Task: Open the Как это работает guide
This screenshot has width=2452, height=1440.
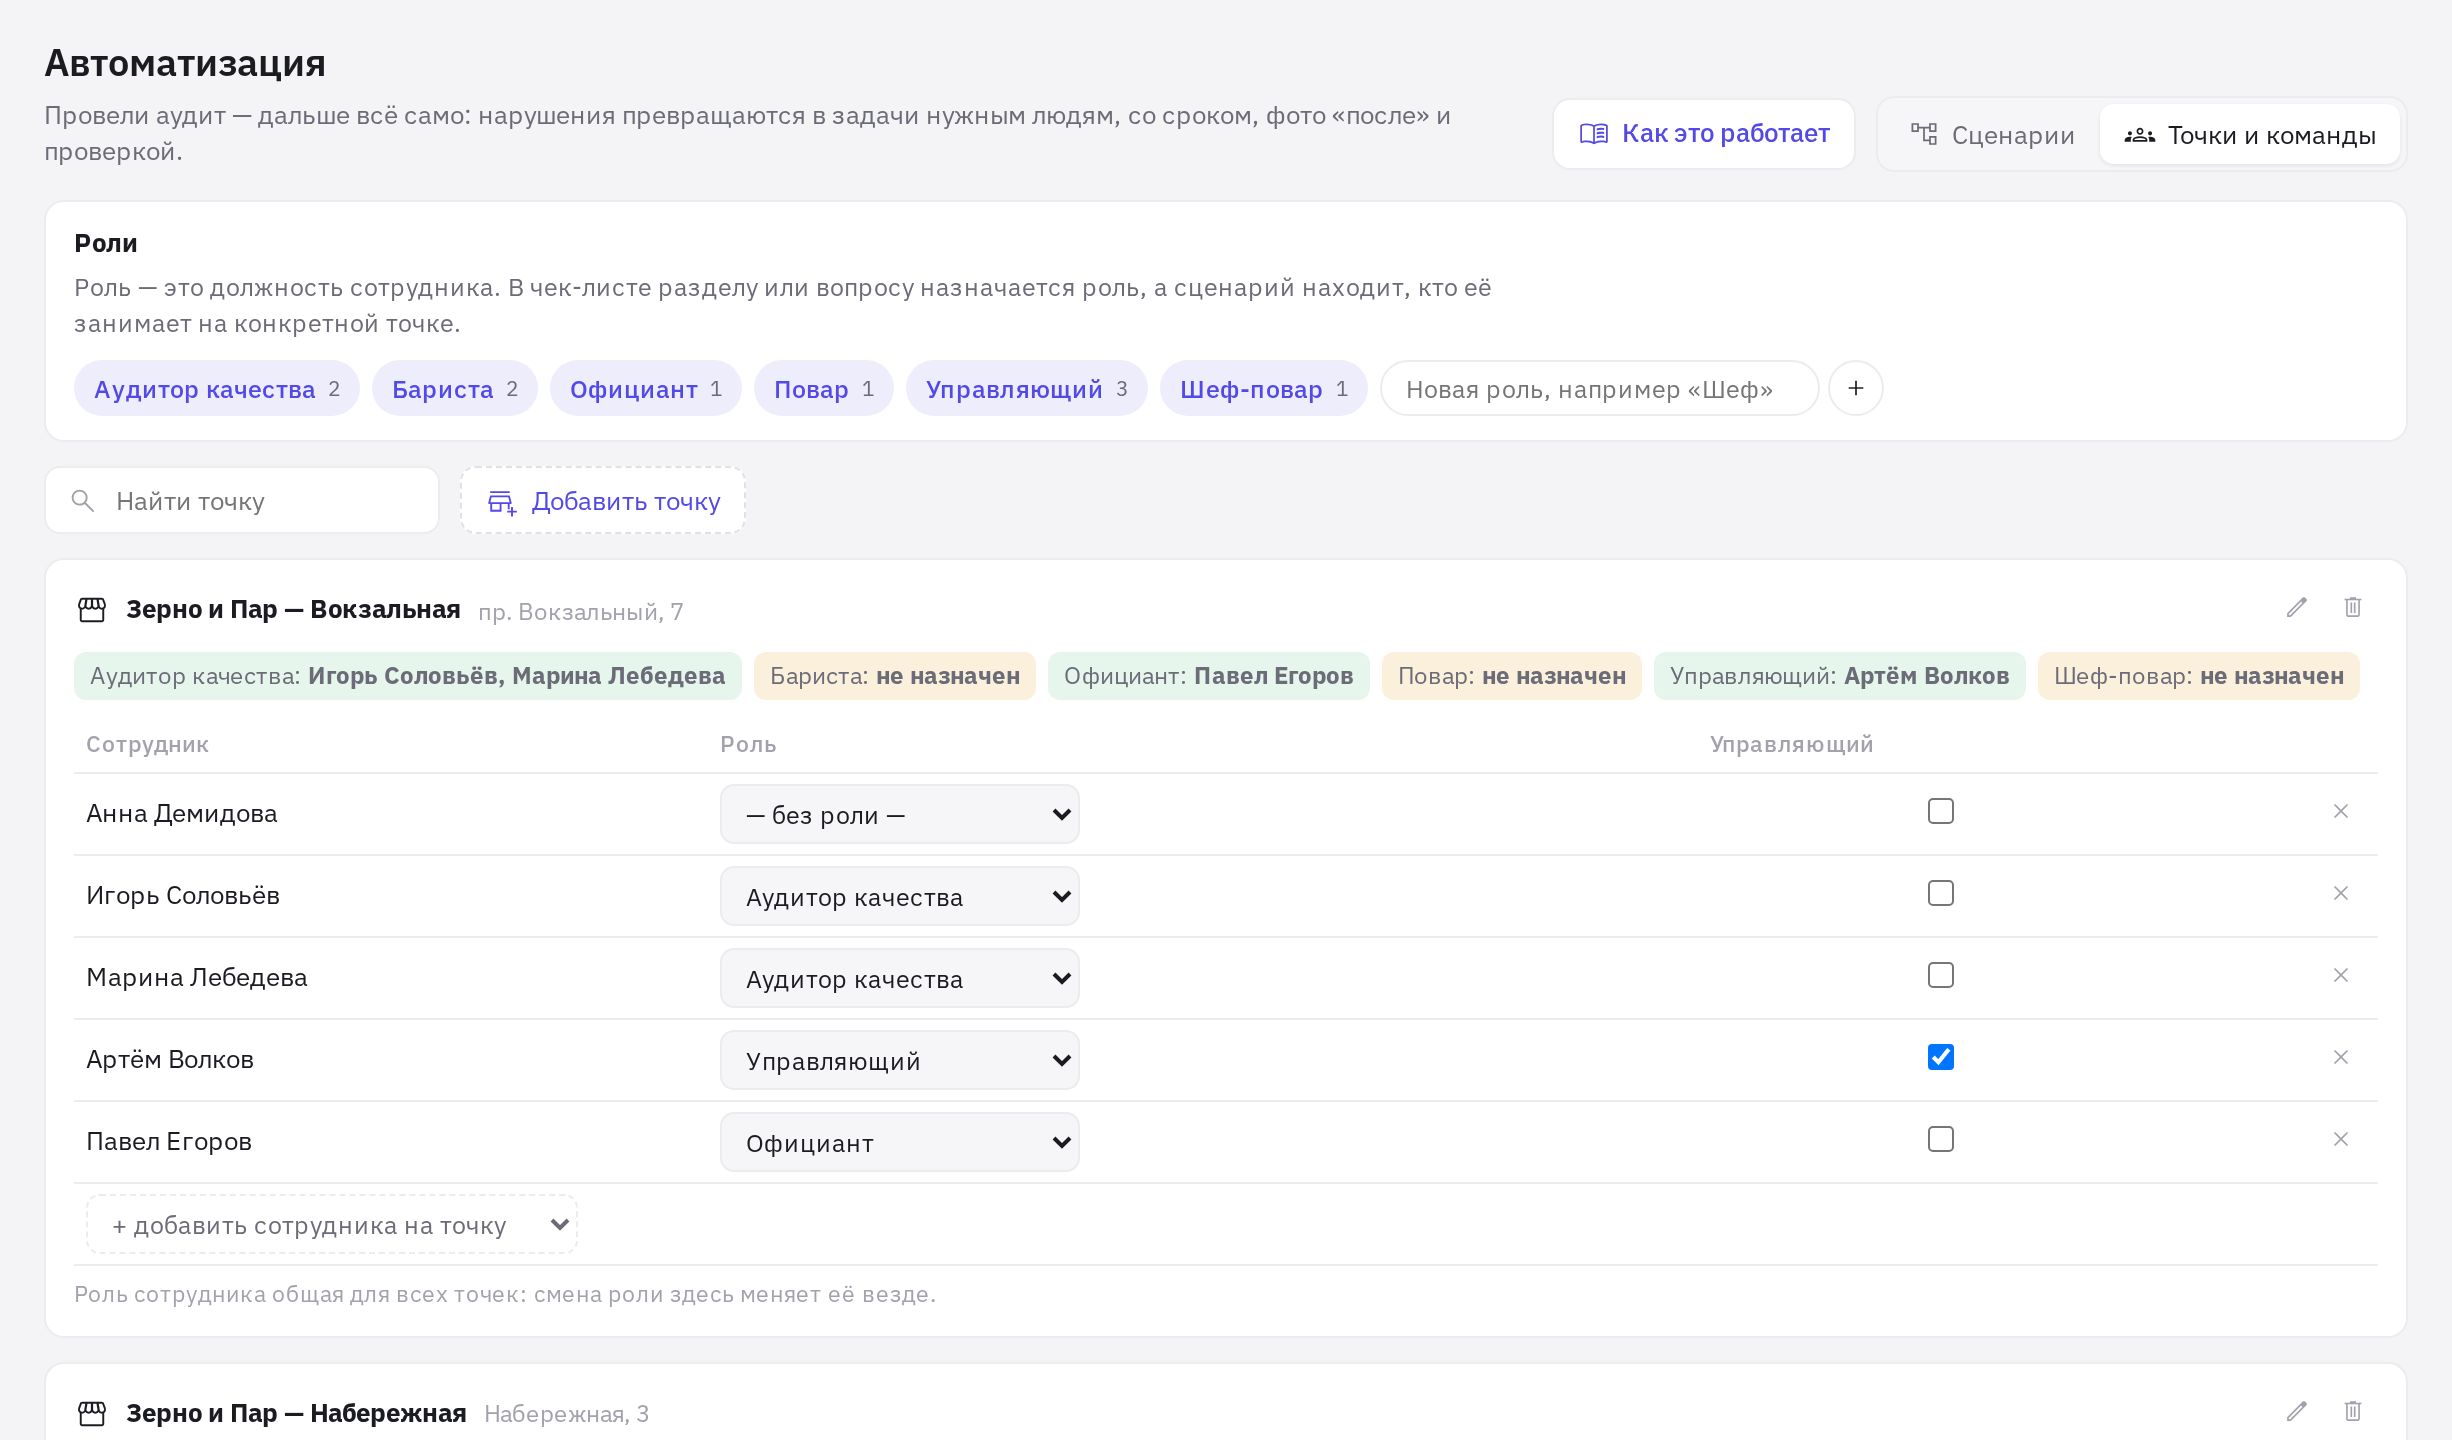Action: pos(1703,134)
